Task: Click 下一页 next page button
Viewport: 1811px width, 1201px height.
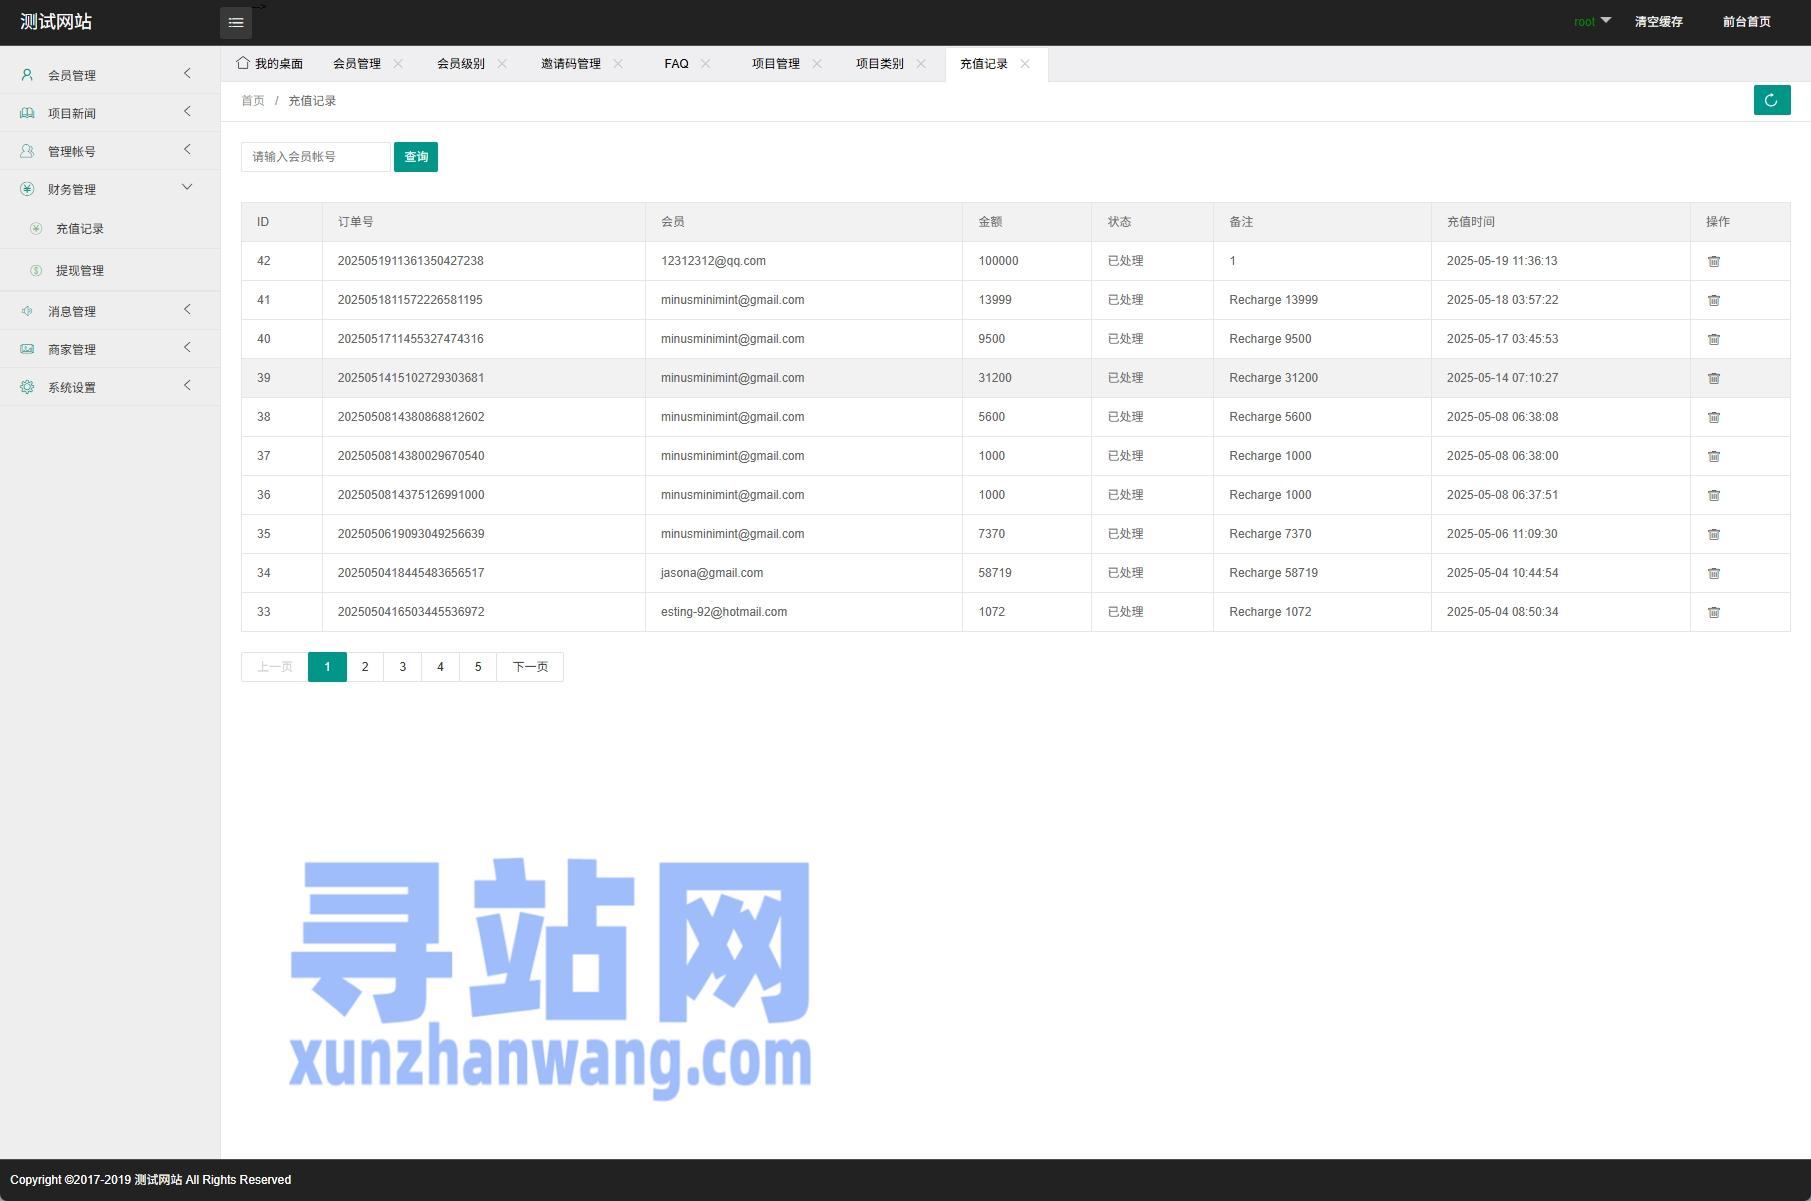Action: (x=530, y=667)
